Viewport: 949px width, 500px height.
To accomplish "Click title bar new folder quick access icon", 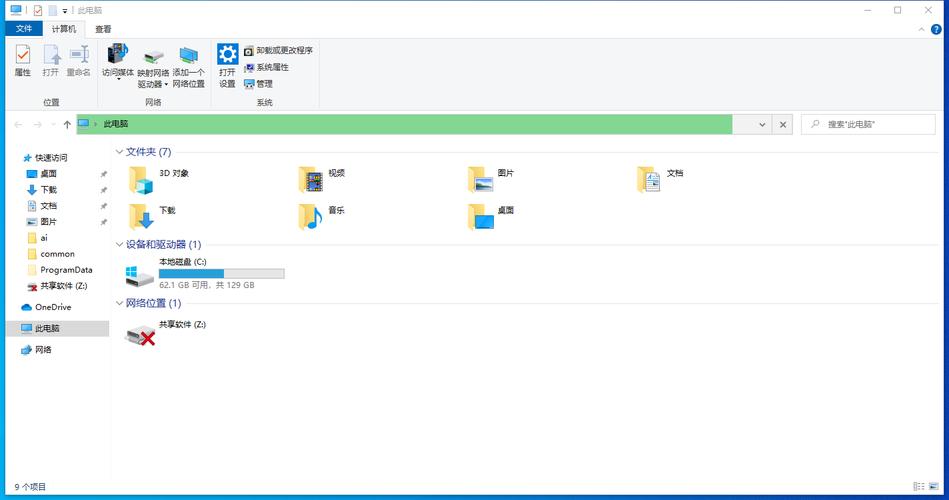I will pyautogui.click(x=53, y=10).
